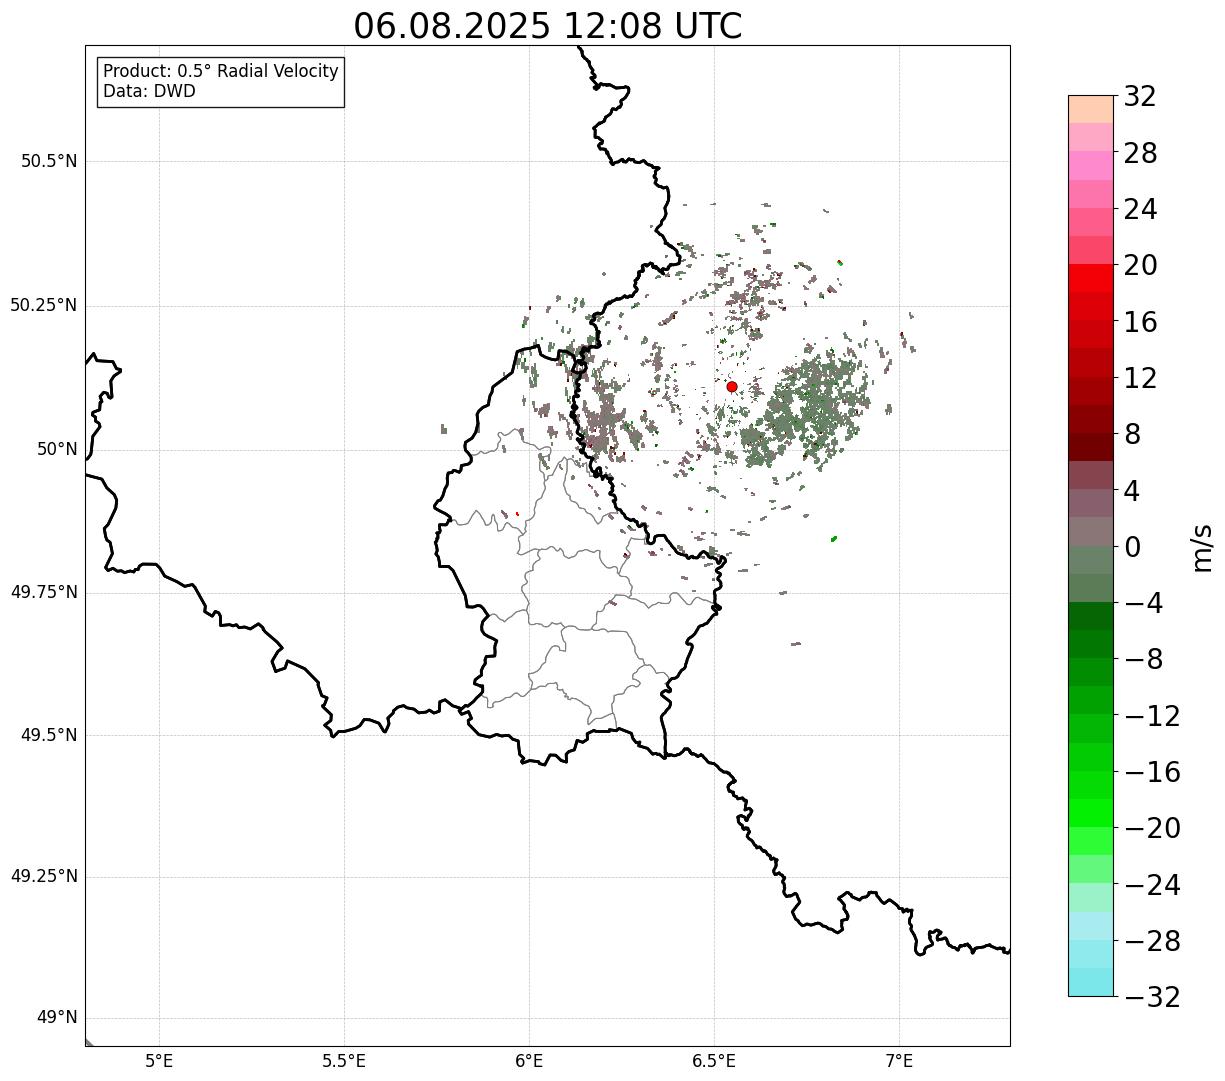Click the 6.5°E longitude label
This screenshot has height=1081, width=1225.
point(714,1061)
